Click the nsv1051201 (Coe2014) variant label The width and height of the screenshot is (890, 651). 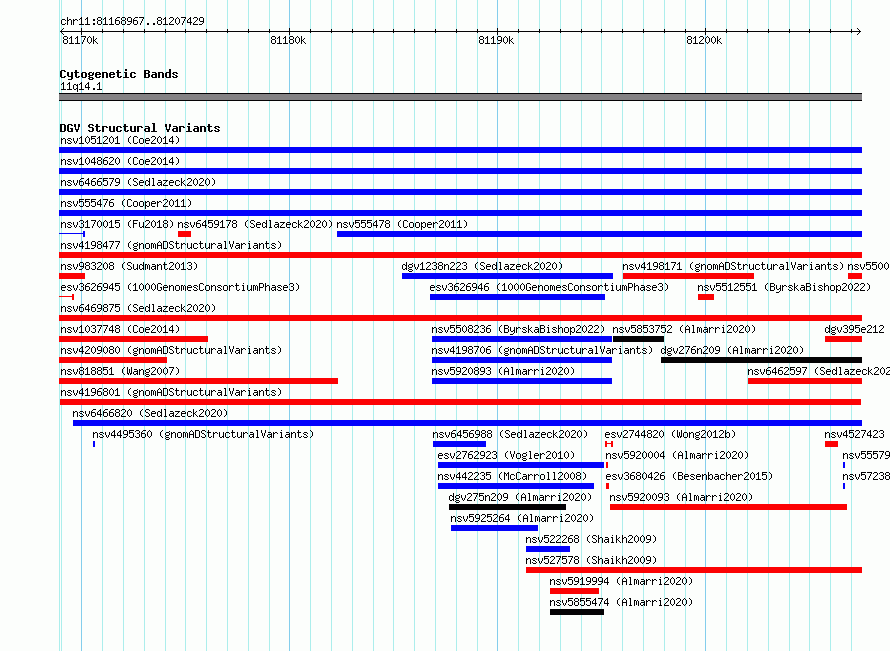pos(120,140)
